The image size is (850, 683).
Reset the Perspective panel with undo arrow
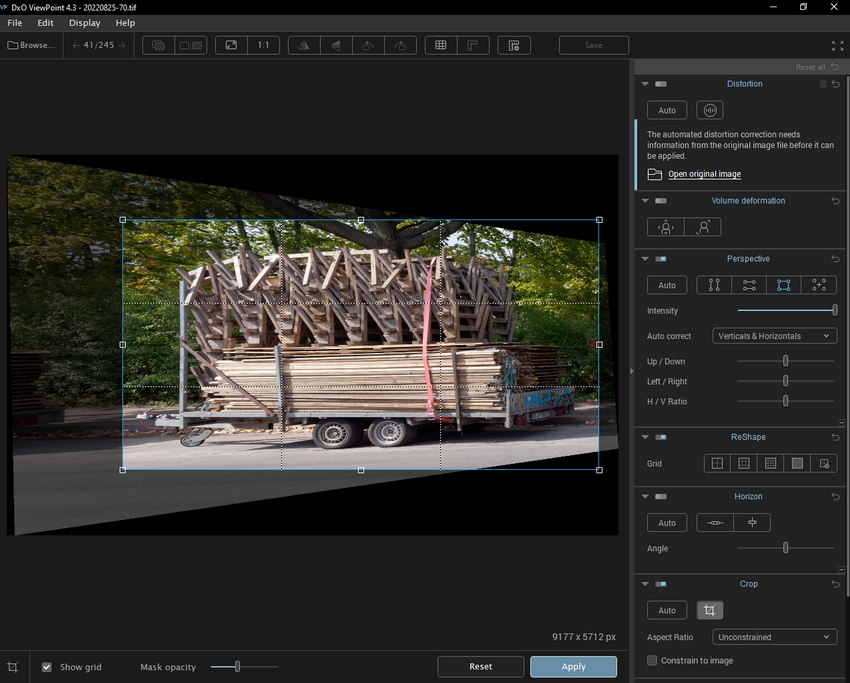(x=835, y=259)
